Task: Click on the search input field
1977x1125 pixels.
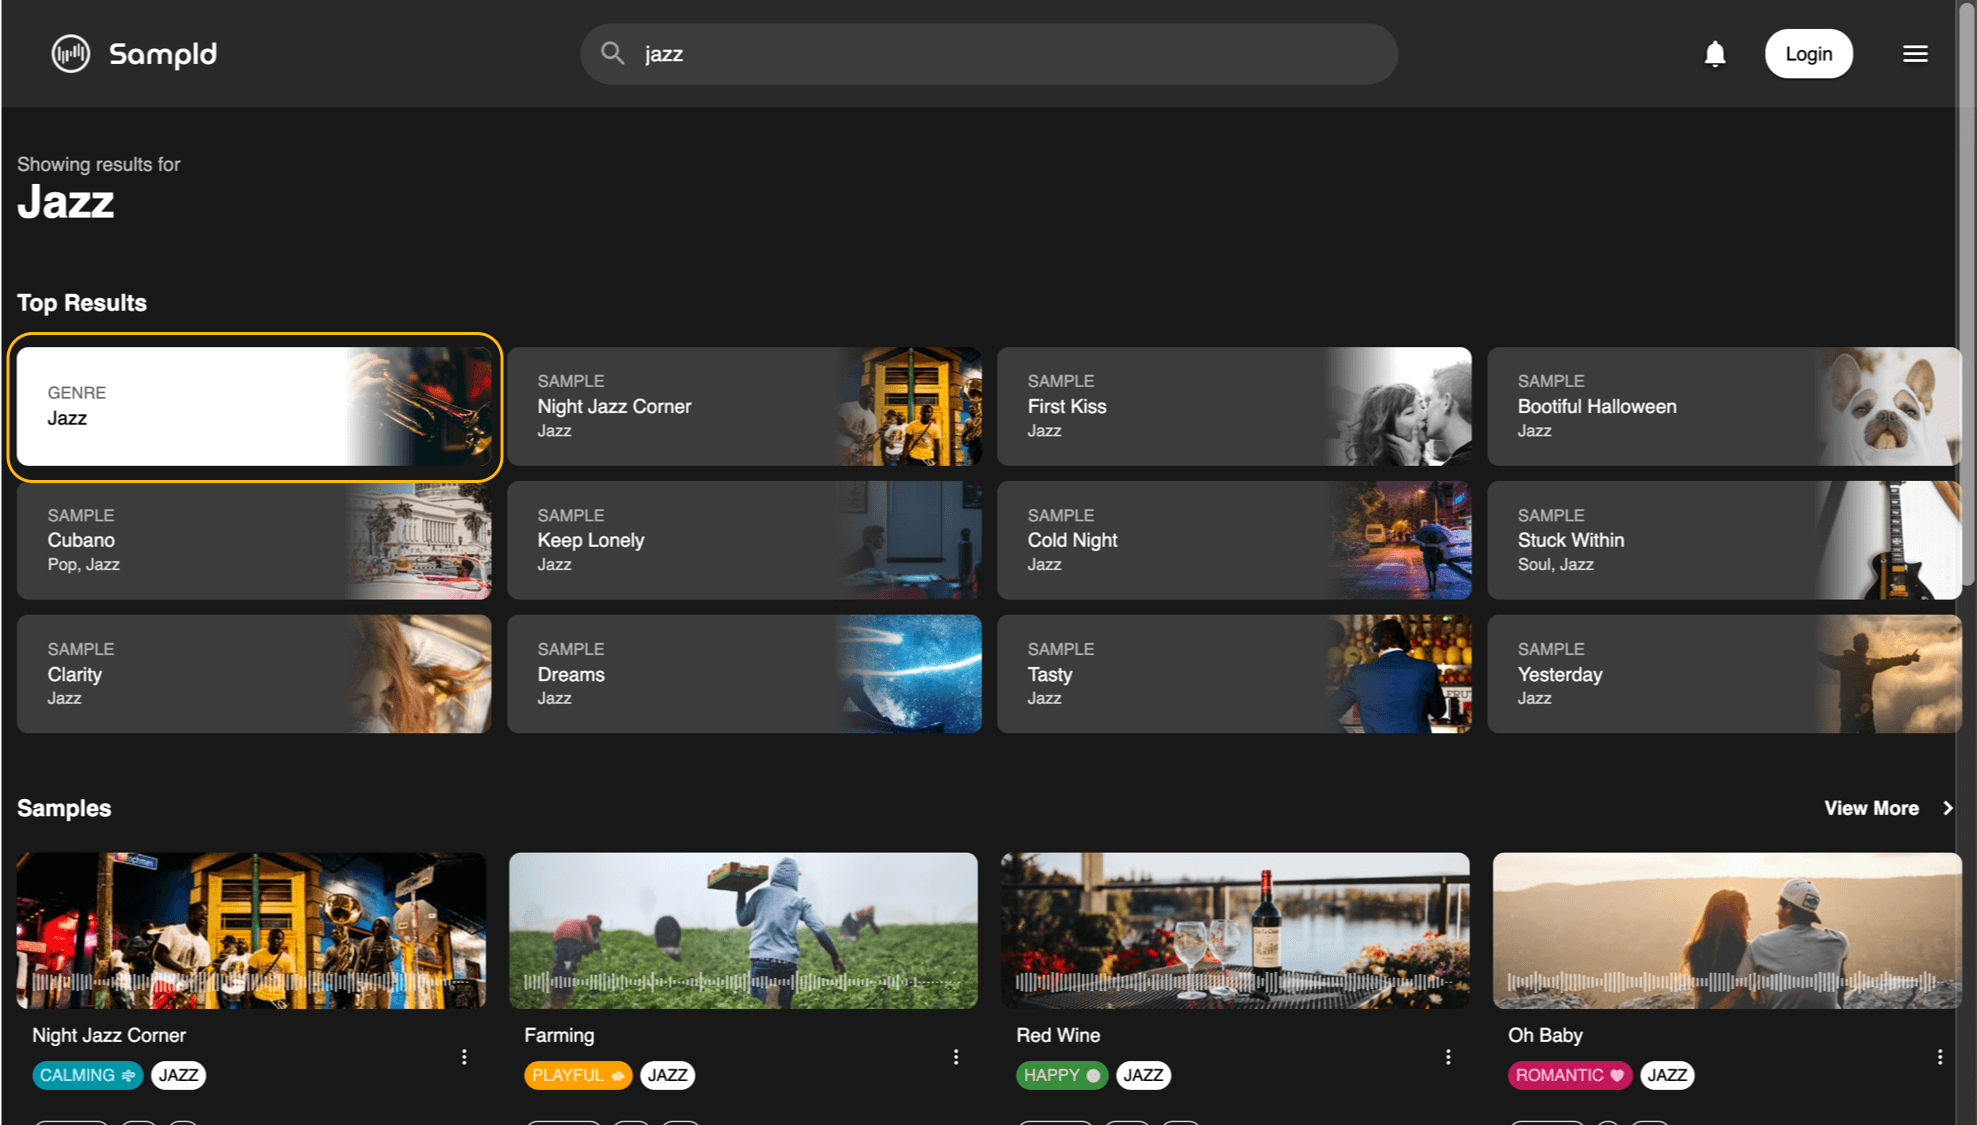Action: point(987,54)
